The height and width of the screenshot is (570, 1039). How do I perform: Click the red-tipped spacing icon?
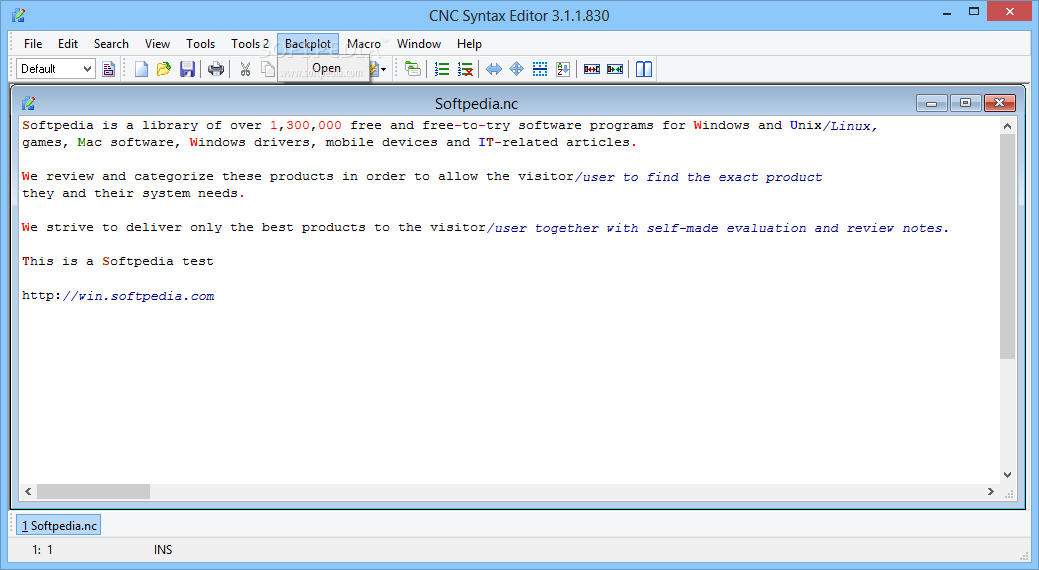(x=592, y=69)
